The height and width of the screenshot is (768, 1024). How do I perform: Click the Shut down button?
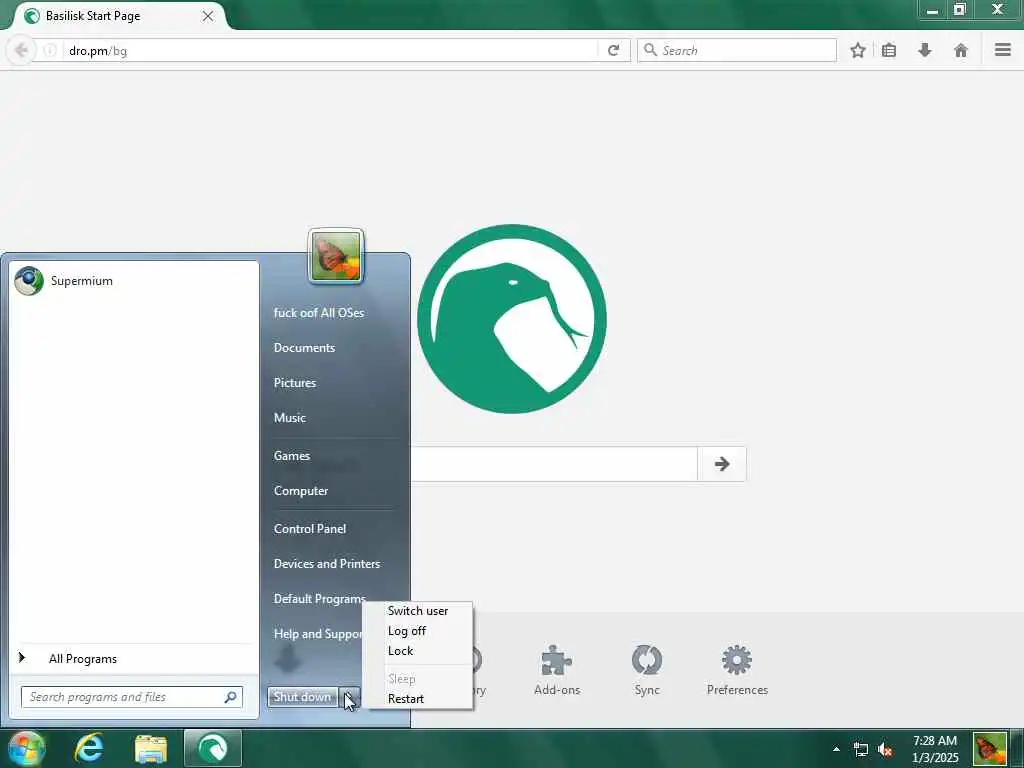click(302, 697)
